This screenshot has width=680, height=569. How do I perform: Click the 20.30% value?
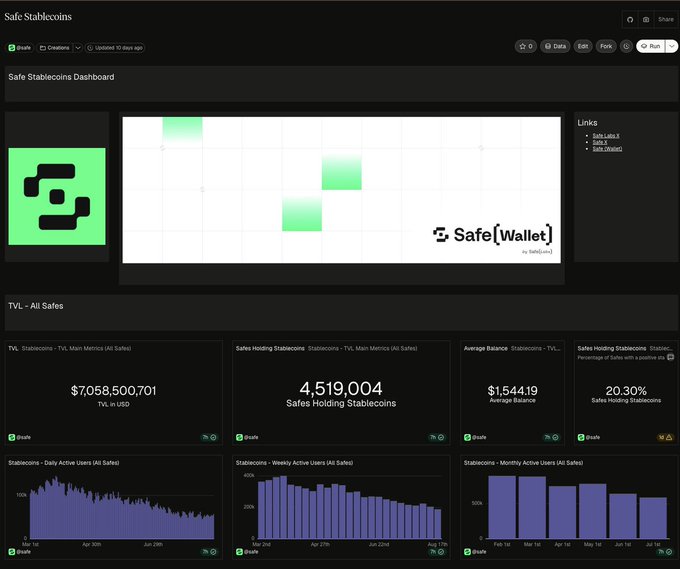(x=626, y=391)
